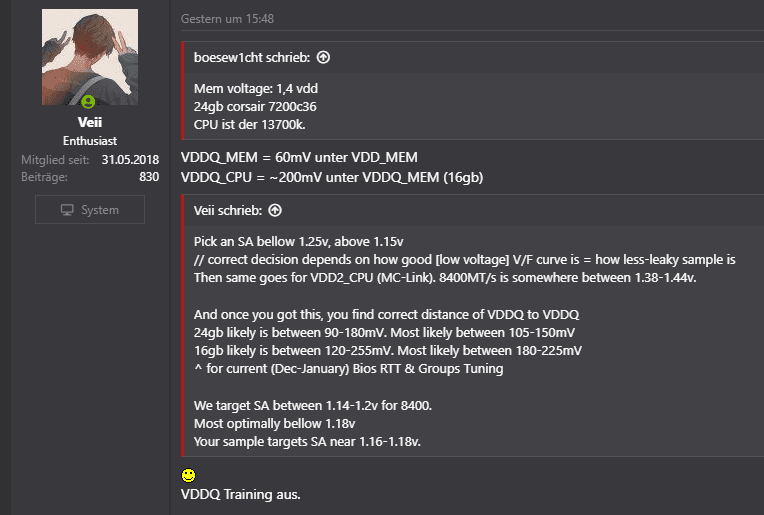
Task: Click the monitor icon in the System button
Action: pos(68,210)
